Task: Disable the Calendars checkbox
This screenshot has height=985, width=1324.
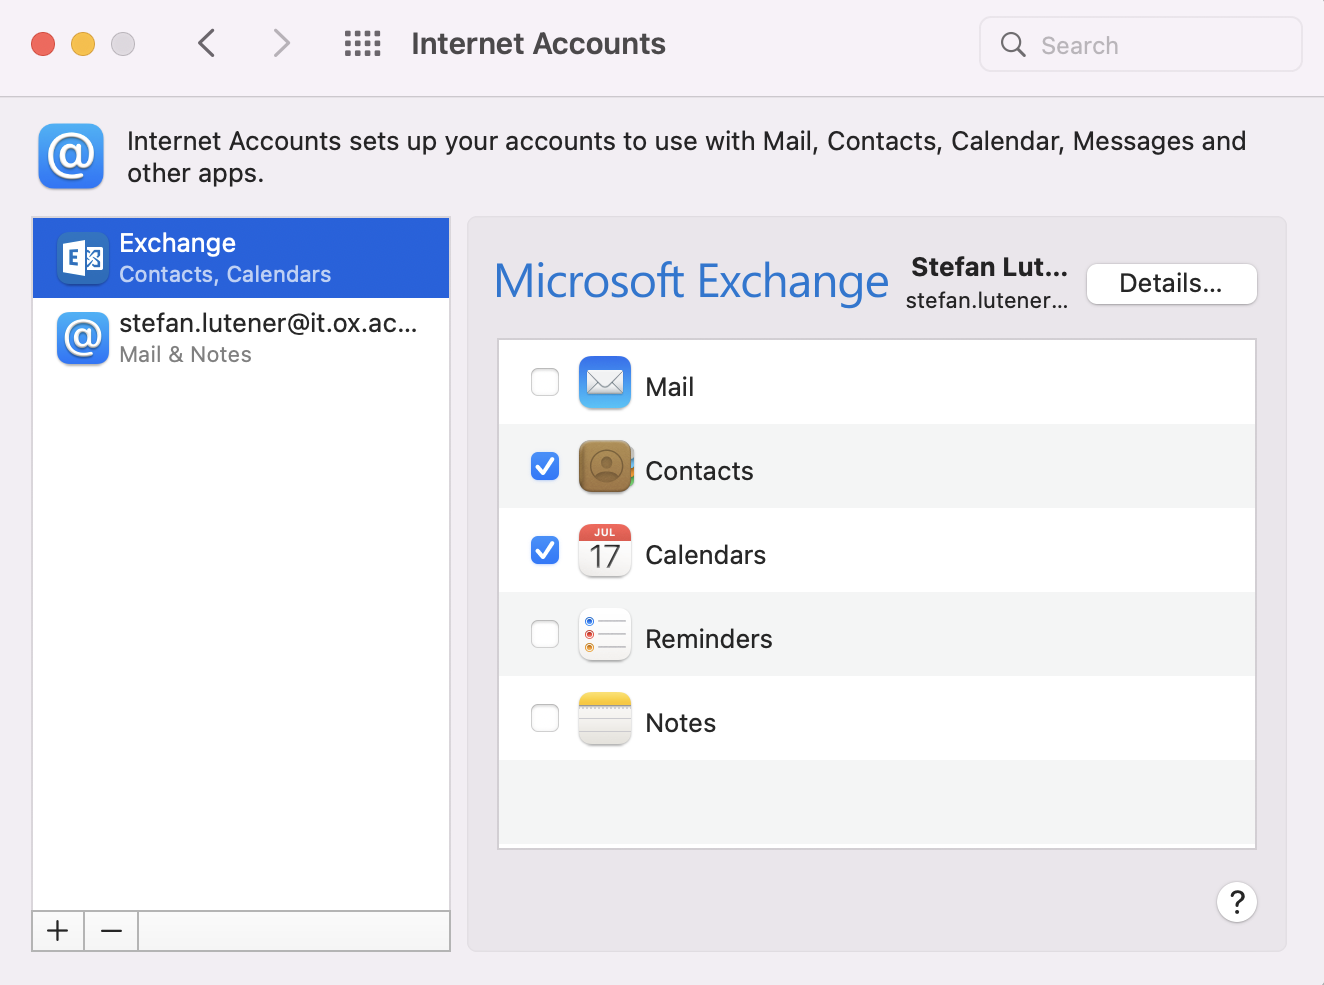Action: click(x=545, y=550)
